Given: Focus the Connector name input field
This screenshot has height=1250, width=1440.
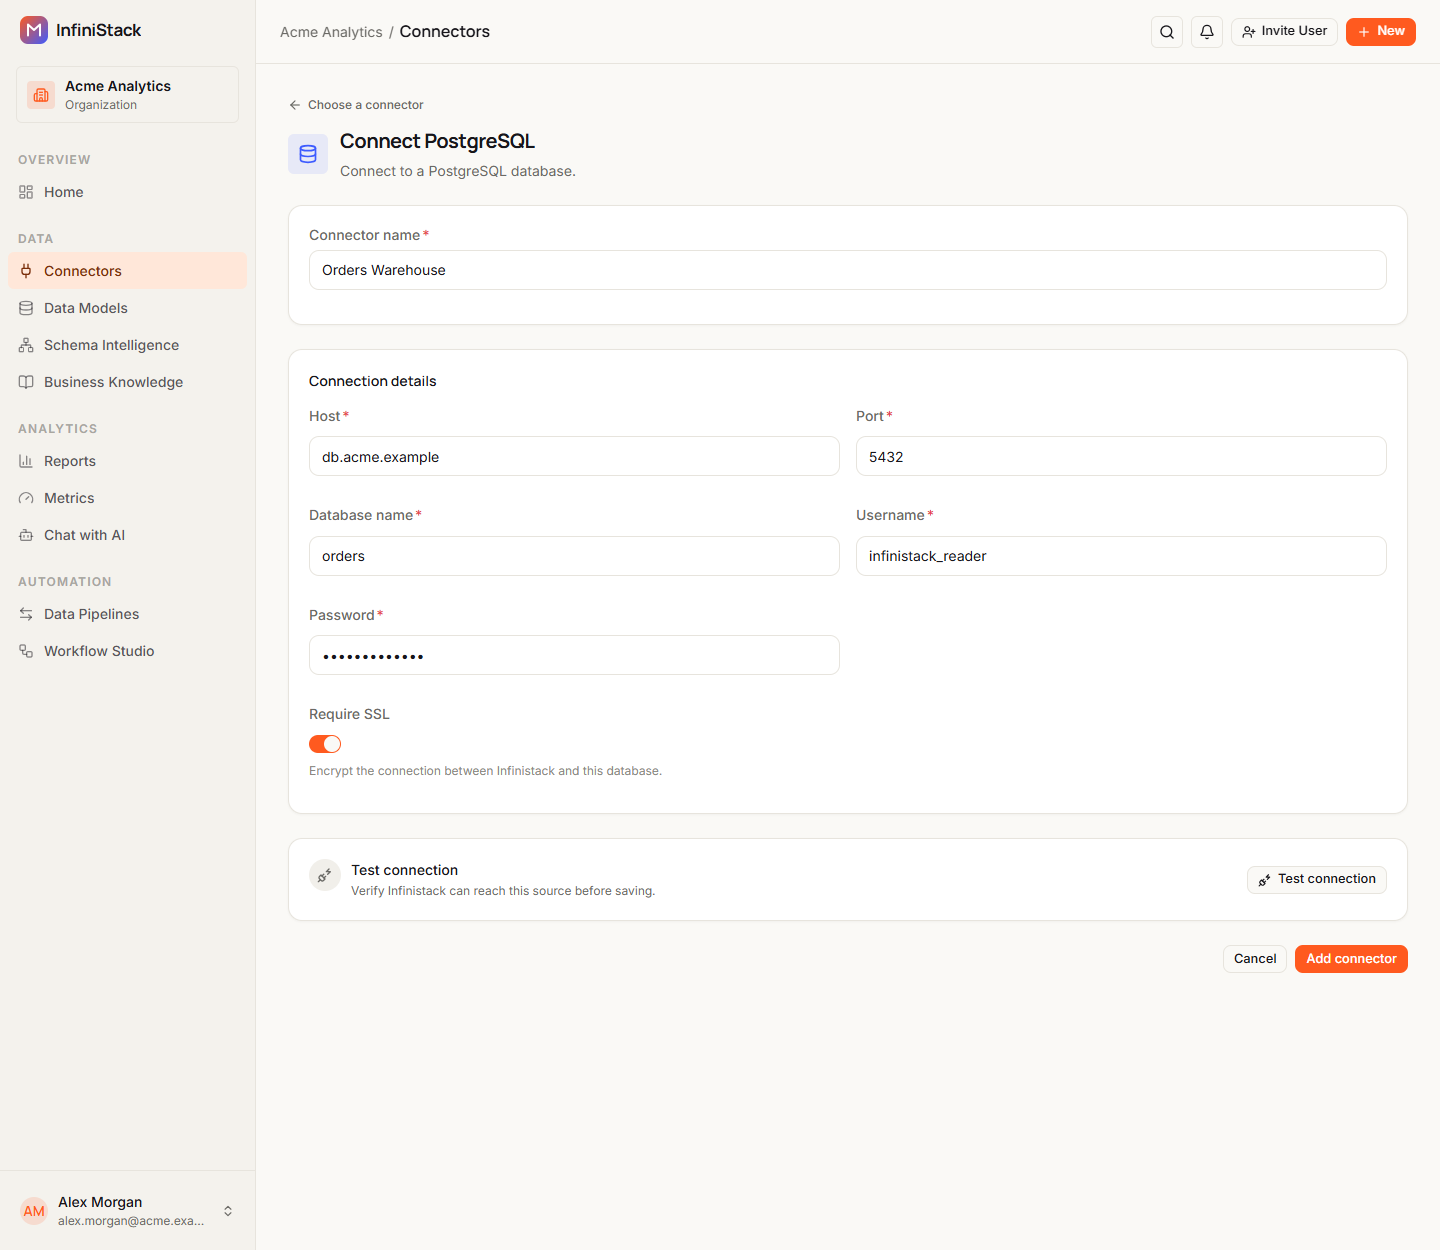Looking at the screenshot, I should coord(848,270).
